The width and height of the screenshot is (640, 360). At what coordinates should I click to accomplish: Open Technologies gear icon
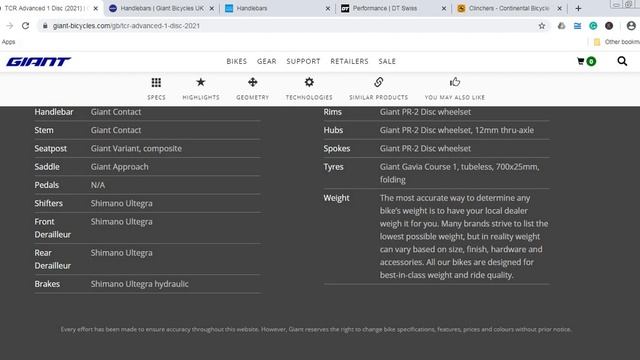pyautogui.click(x=309, y=82)
